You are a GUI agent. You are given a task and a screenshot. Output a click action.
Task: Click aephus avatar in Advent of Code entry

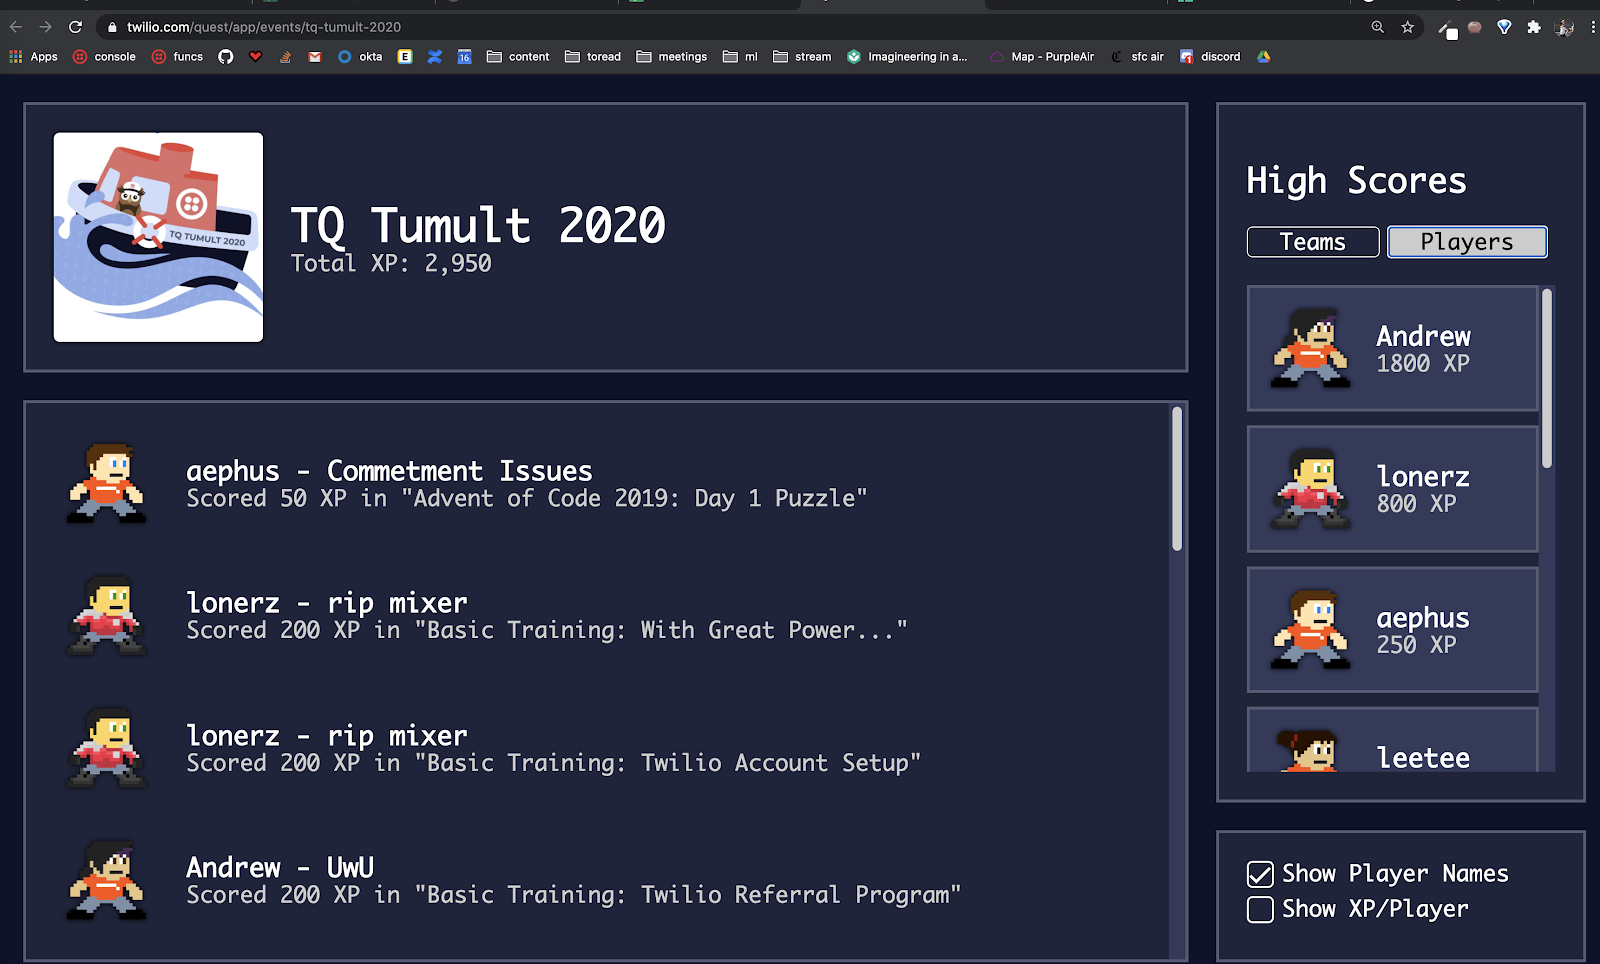click(x=107, y=484)
